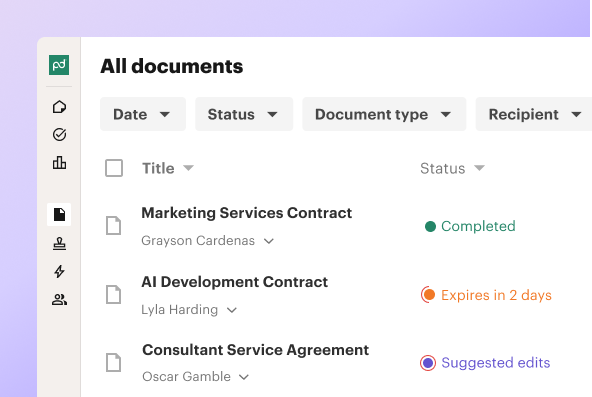The image size is (592, 397).
Task: Open the bar chart reports icon
Action: [x=59, y=163]
